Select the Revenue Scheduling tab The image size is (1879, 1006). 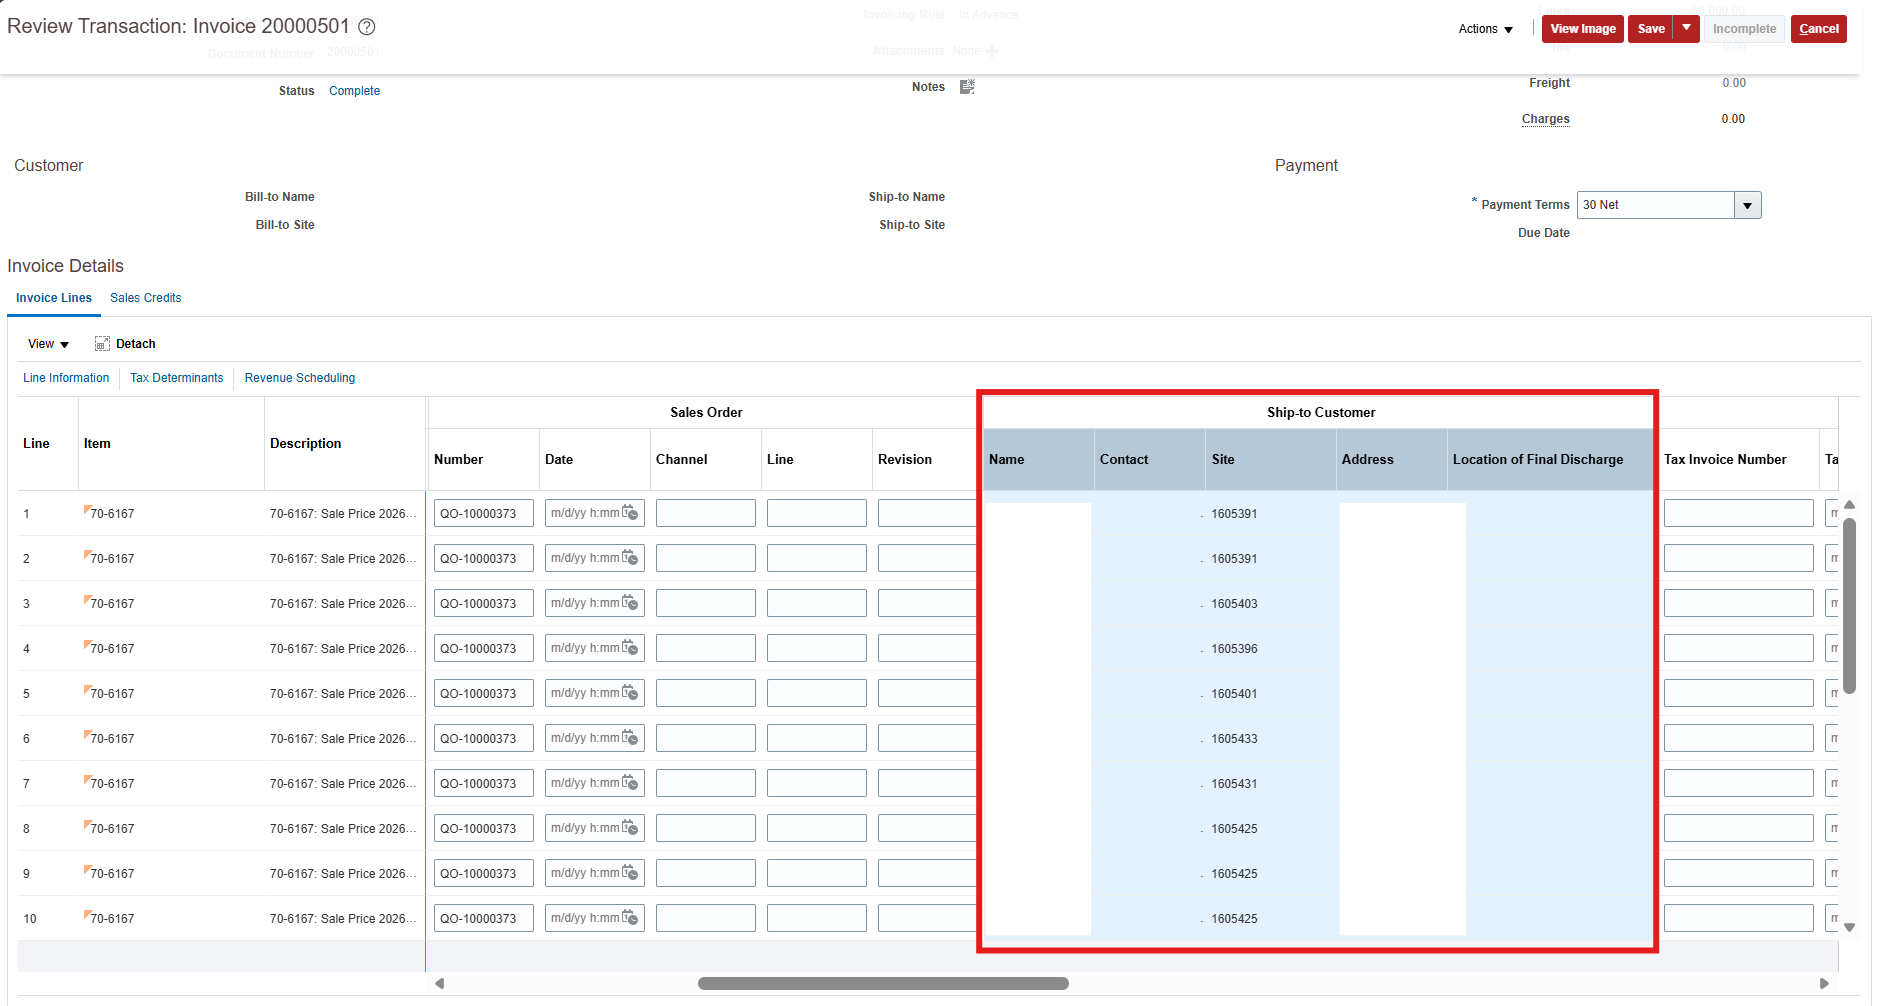point(300,378)
